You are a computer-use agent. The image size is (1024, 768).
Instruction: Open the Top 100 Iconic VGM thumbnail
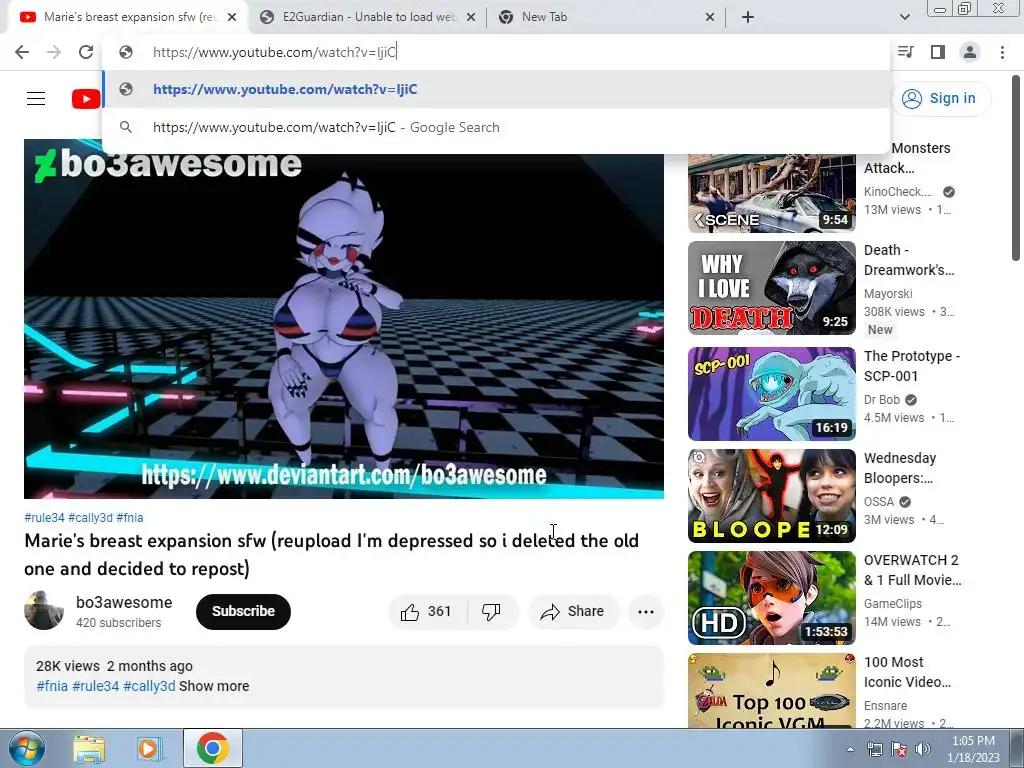coord(771,690)
